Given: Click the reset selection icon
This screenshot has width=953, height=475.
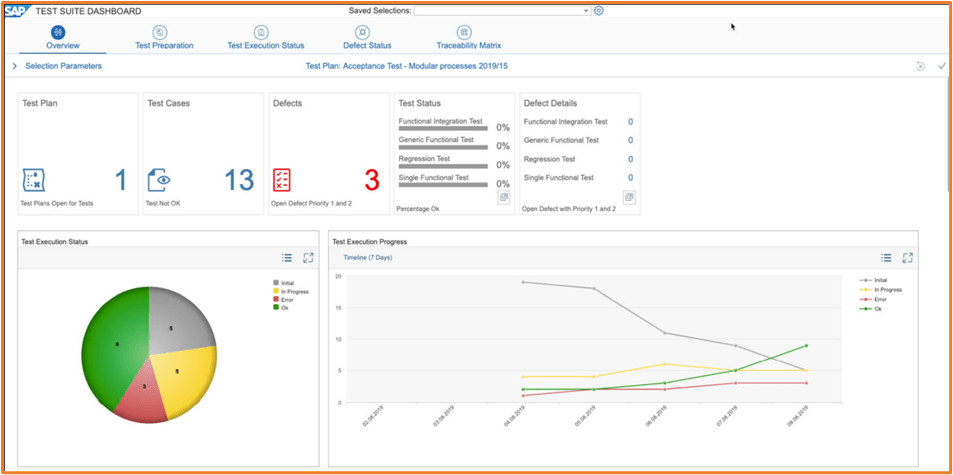Looking at the screenshot, I should point(920,66).
